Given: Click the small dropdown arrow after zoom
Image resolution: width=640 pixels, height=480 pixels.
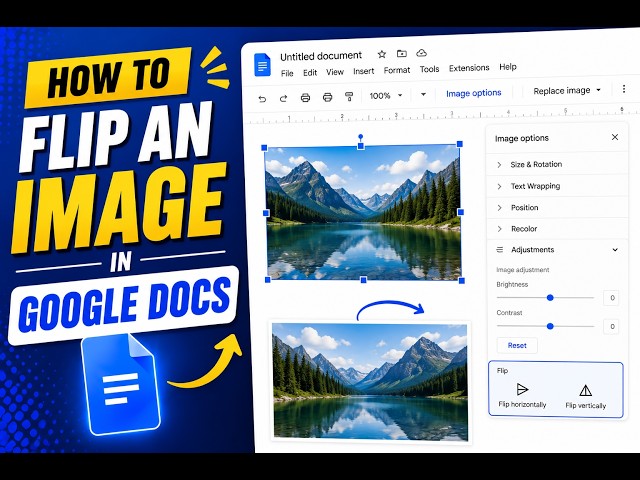Looking at the screenshot, I should click(x=423, y=95).
